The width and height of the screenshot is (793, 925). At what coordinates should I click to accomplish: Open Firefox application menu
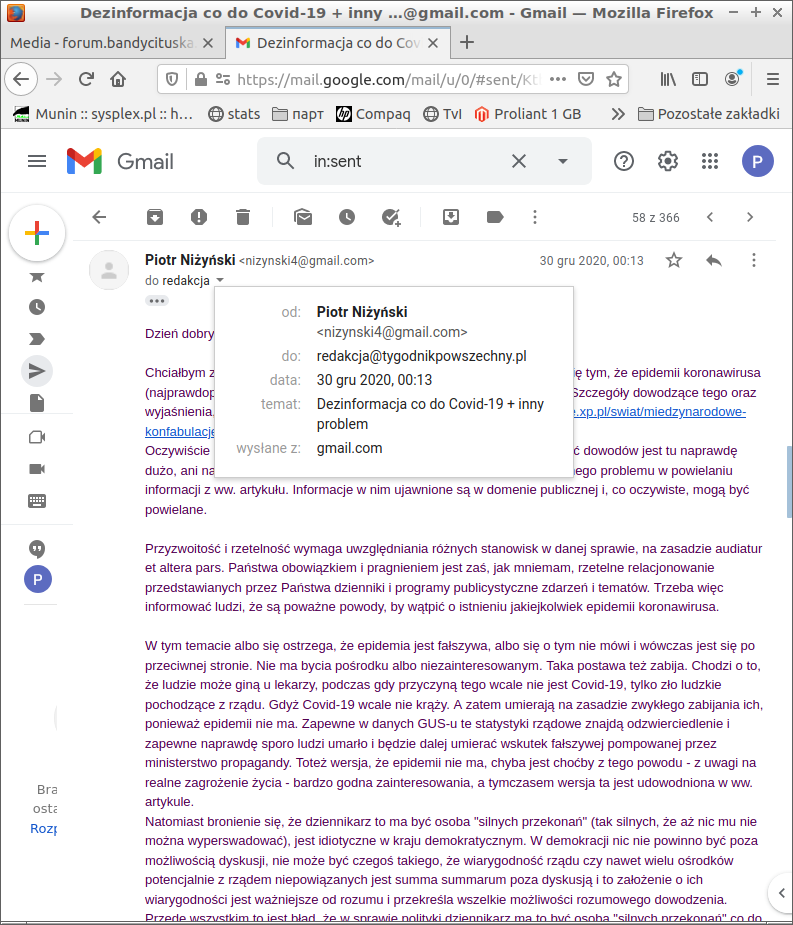coord(773,79)
